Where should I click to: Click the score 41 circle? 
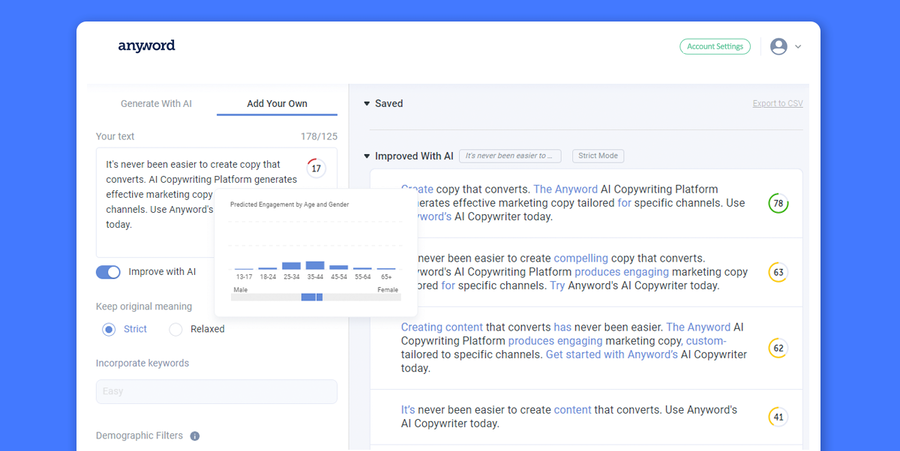pyautogui.click(x=778, y=417)
